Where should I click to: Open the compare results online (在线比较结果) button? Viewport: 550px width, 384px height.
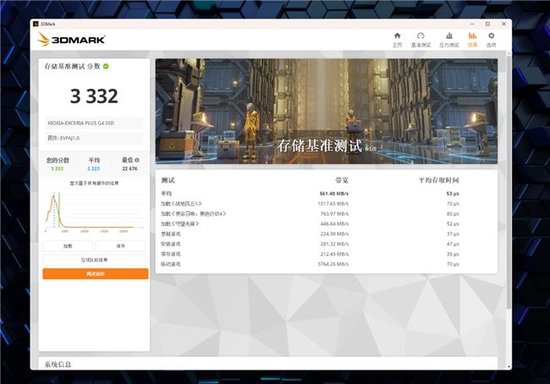click(94, 260)
